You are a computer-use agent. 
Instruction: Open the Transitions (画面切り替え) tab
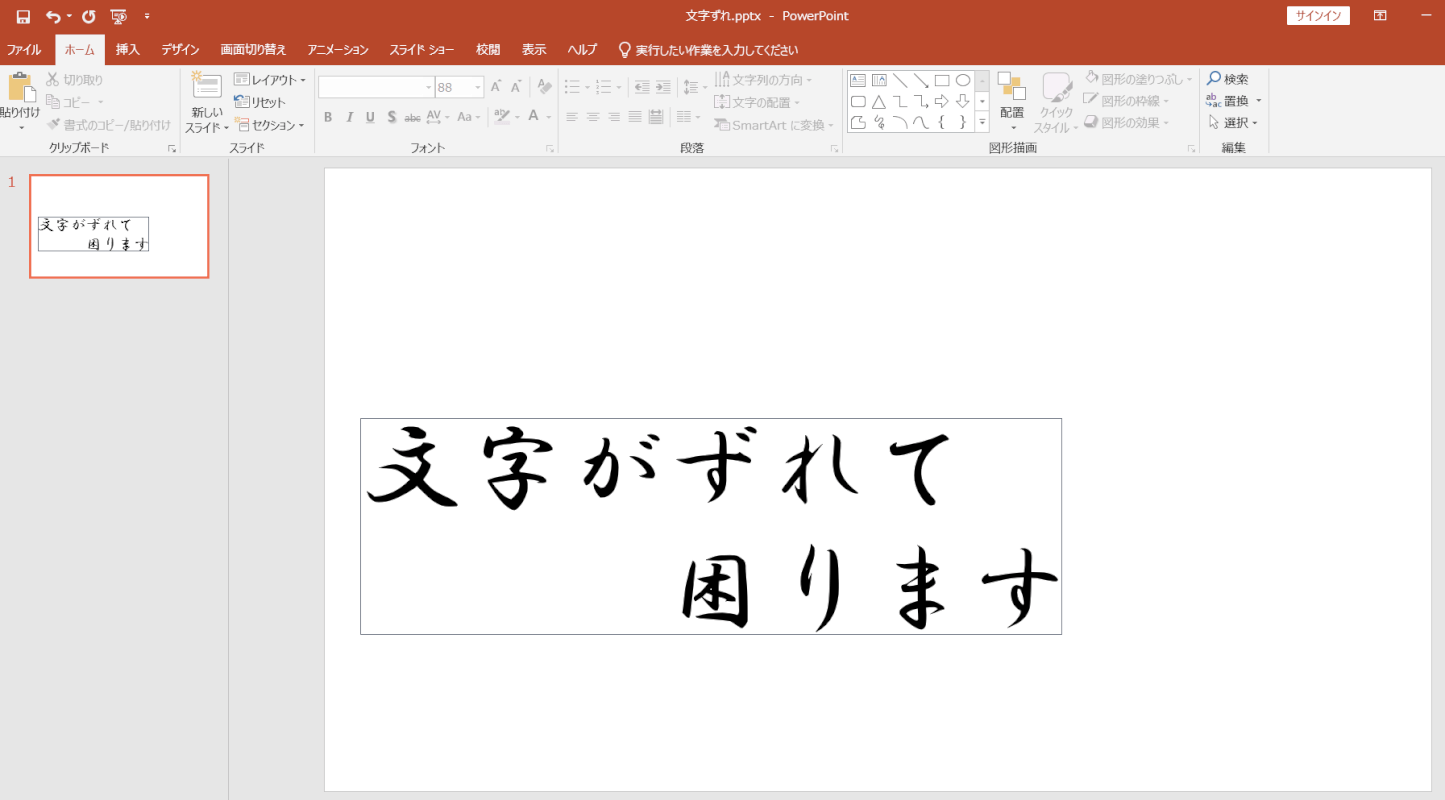pyautogui.click(x=254, y=50)
